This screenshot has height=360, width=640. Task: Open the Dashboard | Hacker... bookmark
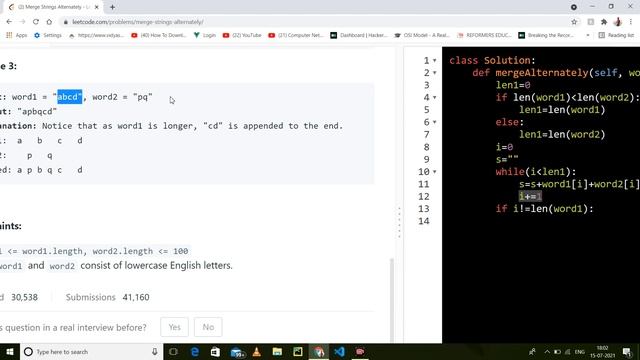pos(359,36)
